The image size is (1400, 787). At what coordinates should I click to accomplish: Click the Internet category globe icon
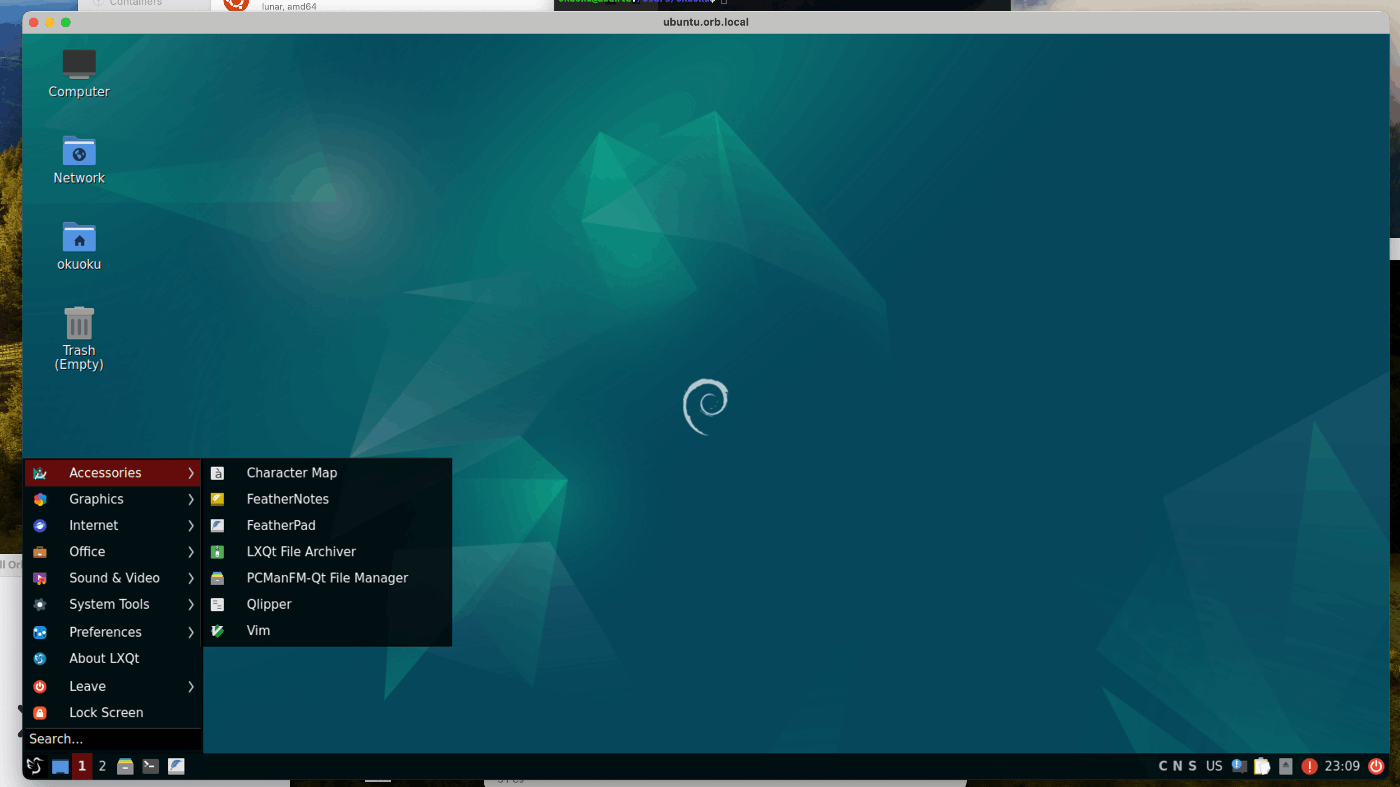click(x=40, y=525)
